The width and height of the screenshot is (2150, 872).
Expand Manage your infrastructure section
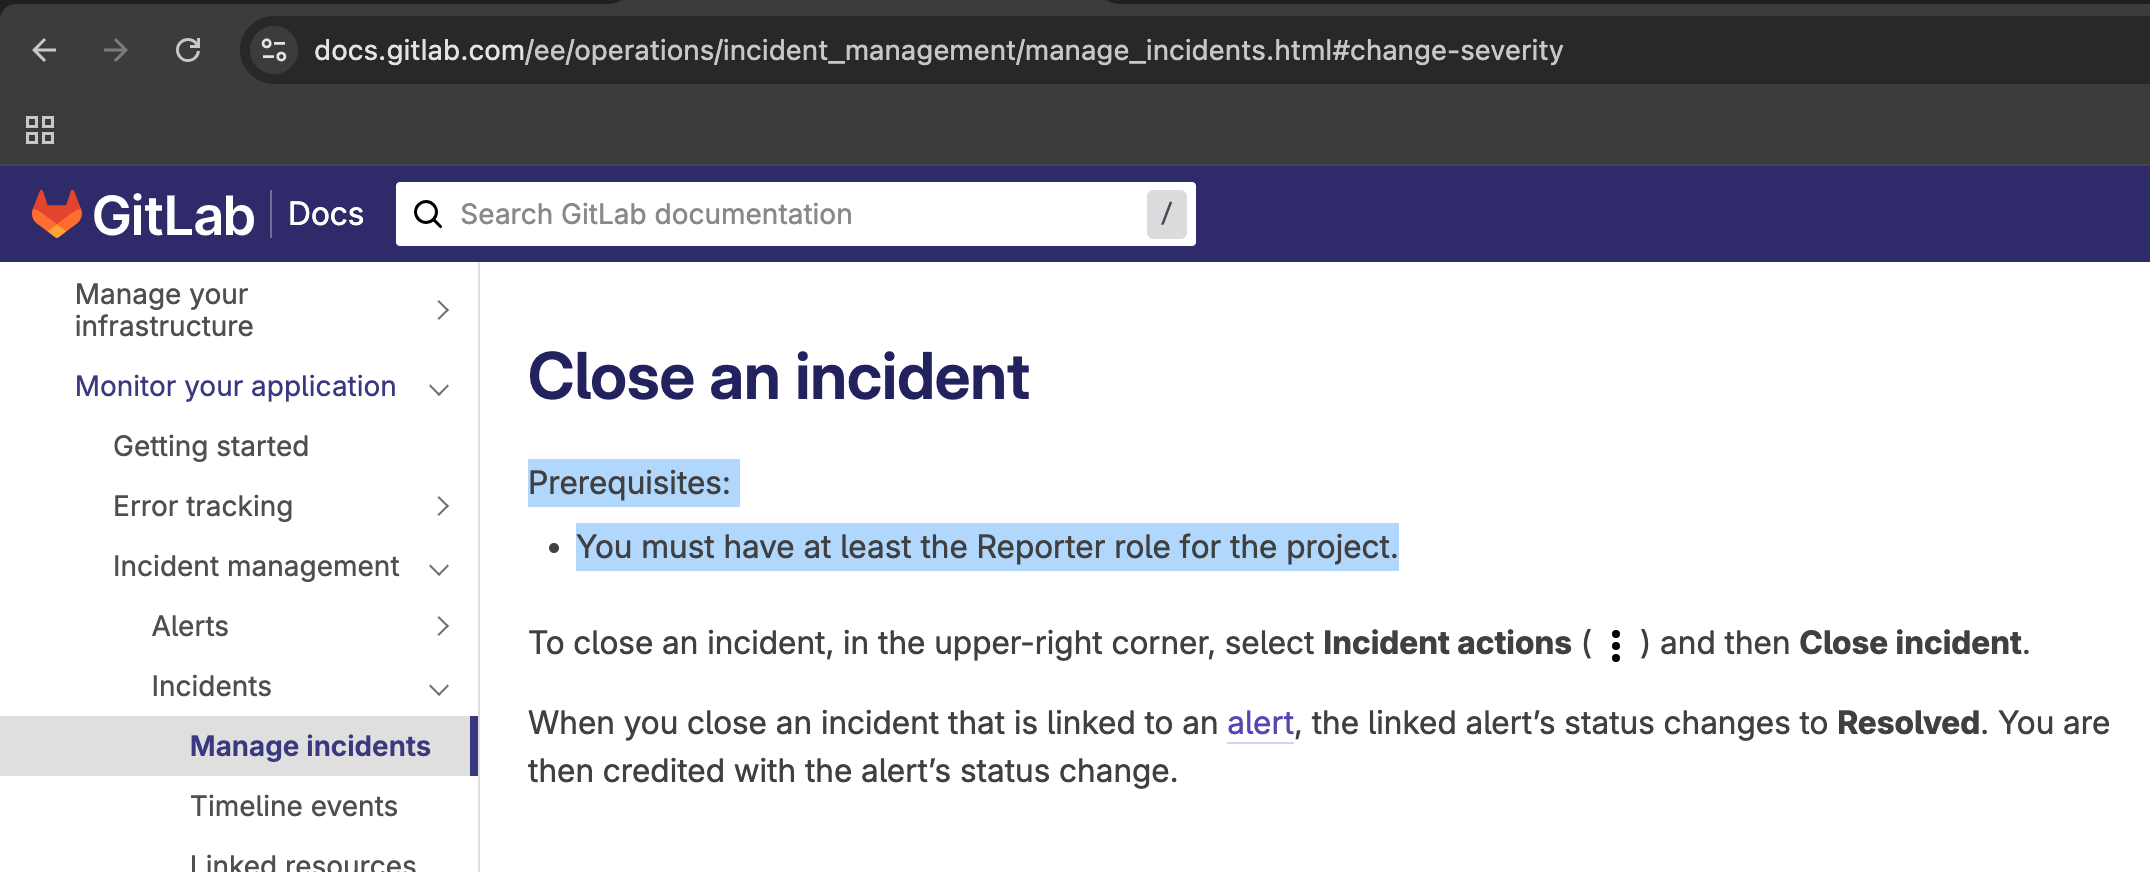[442, 310]
